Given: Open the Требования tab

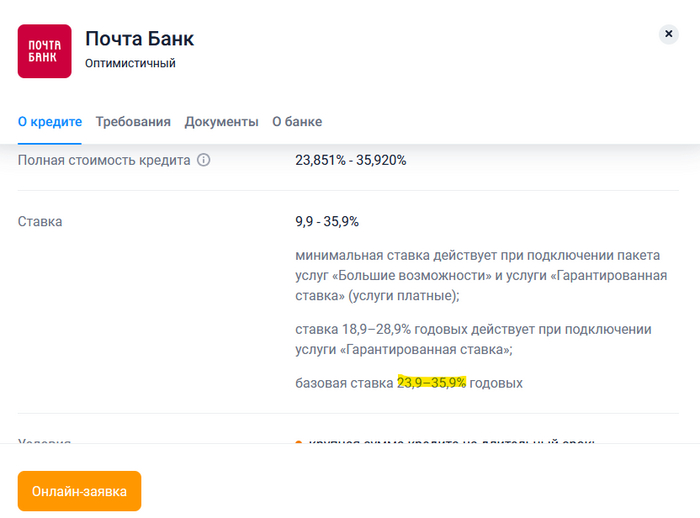Looking at the screenshot, I should click(x=133, y=122).
